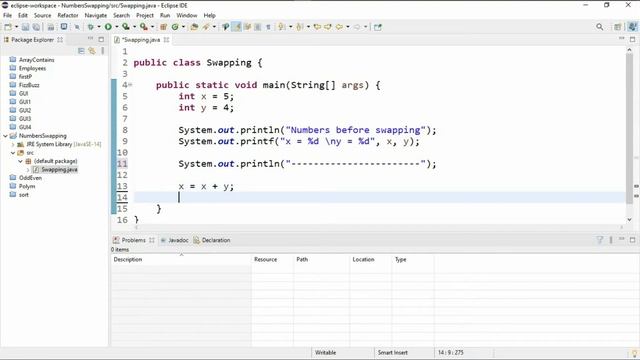This screenshot has width=640, height=360.
Task: Go to previous annotation icon
Action: (x=300, y=27)
